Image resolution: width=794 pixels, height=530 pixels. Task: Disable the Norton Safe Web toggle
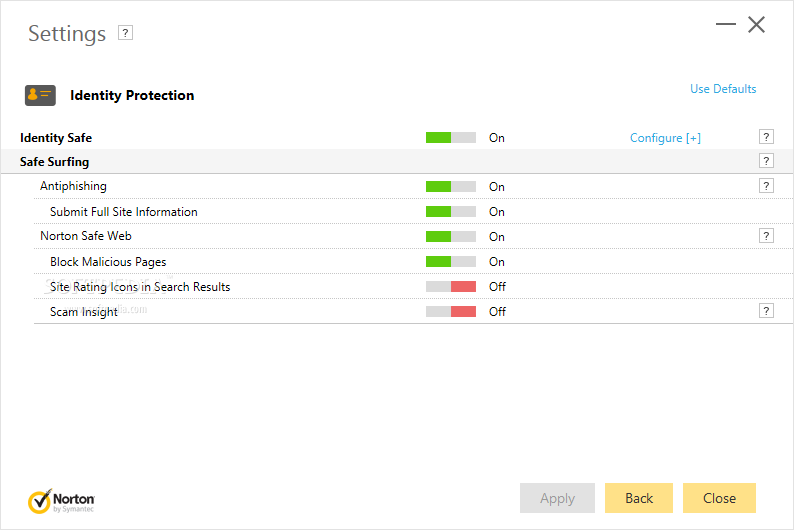pyautogui.click(x=450, y=236)
